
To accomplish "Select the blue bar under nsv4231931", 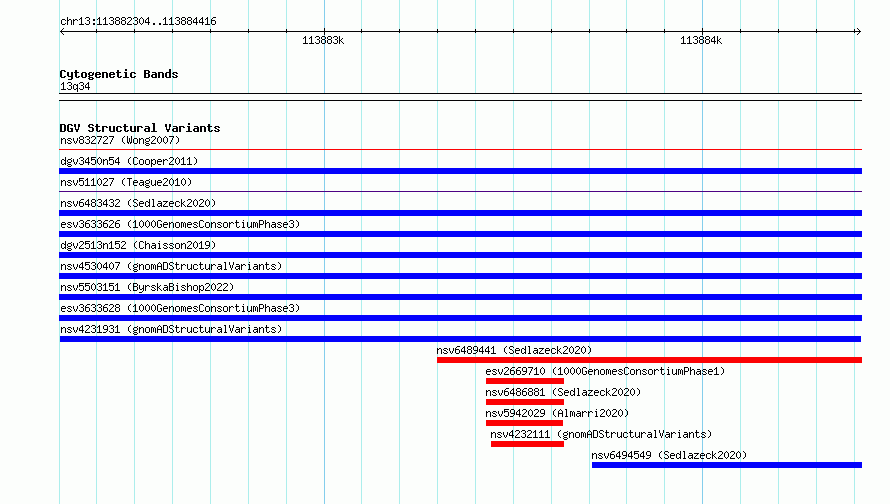I will [460, 339].
